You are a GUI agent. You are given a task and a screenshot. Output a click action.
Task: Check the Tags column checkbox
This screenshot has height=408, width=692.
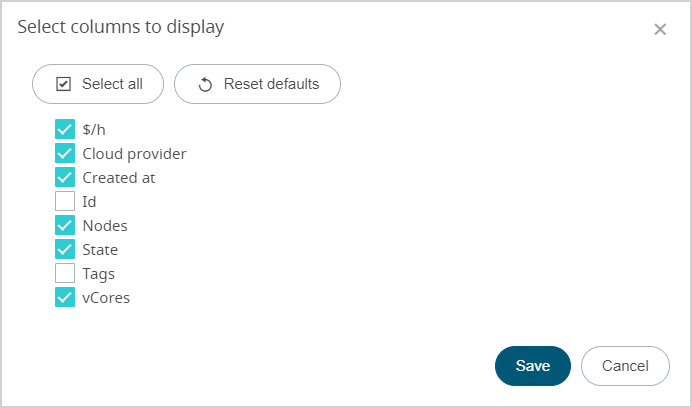pos(65,273)
